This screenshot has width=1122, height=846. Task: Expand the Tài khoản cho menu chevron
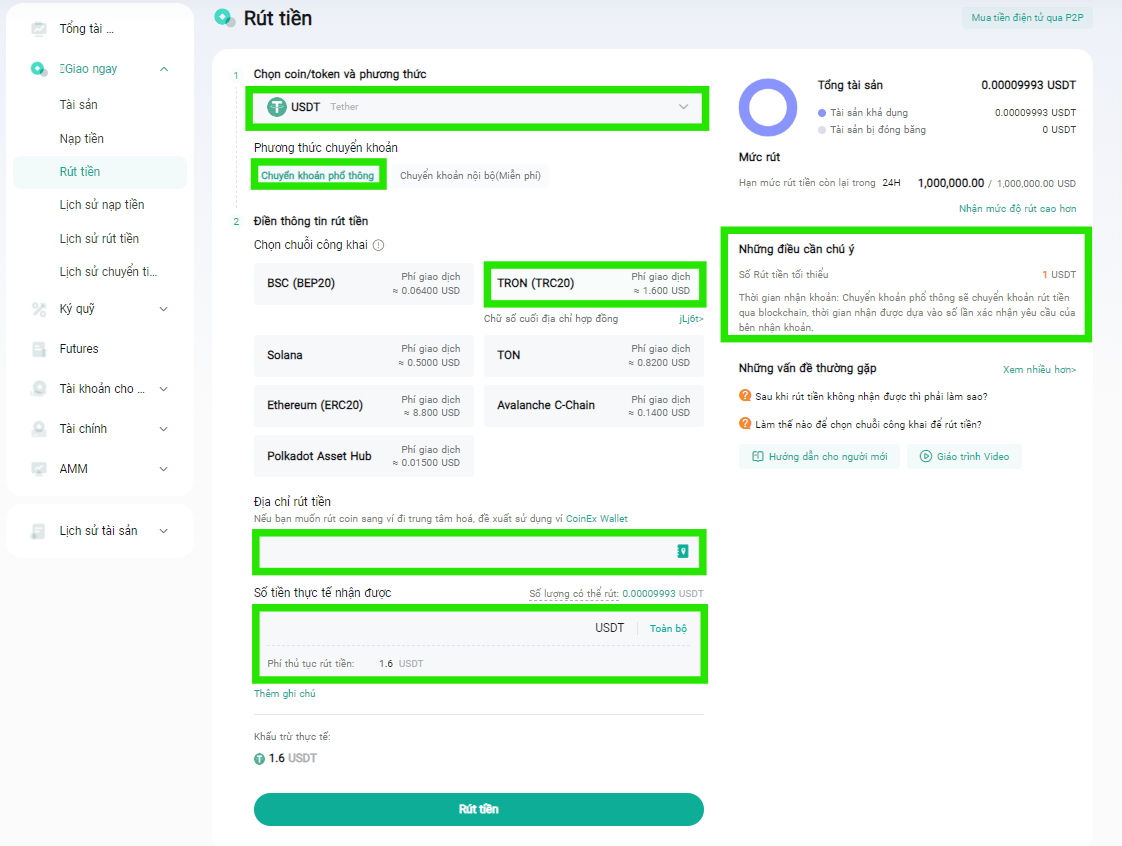pos(164,389)
